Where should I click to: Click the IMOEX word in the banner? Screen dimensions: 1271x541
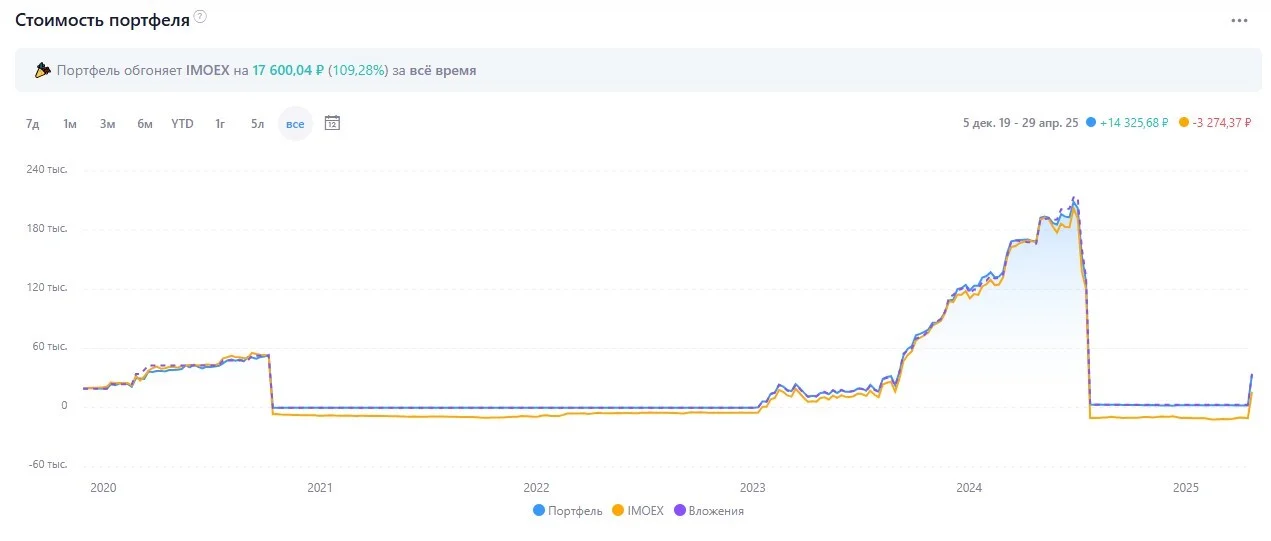tap(208, 71)
